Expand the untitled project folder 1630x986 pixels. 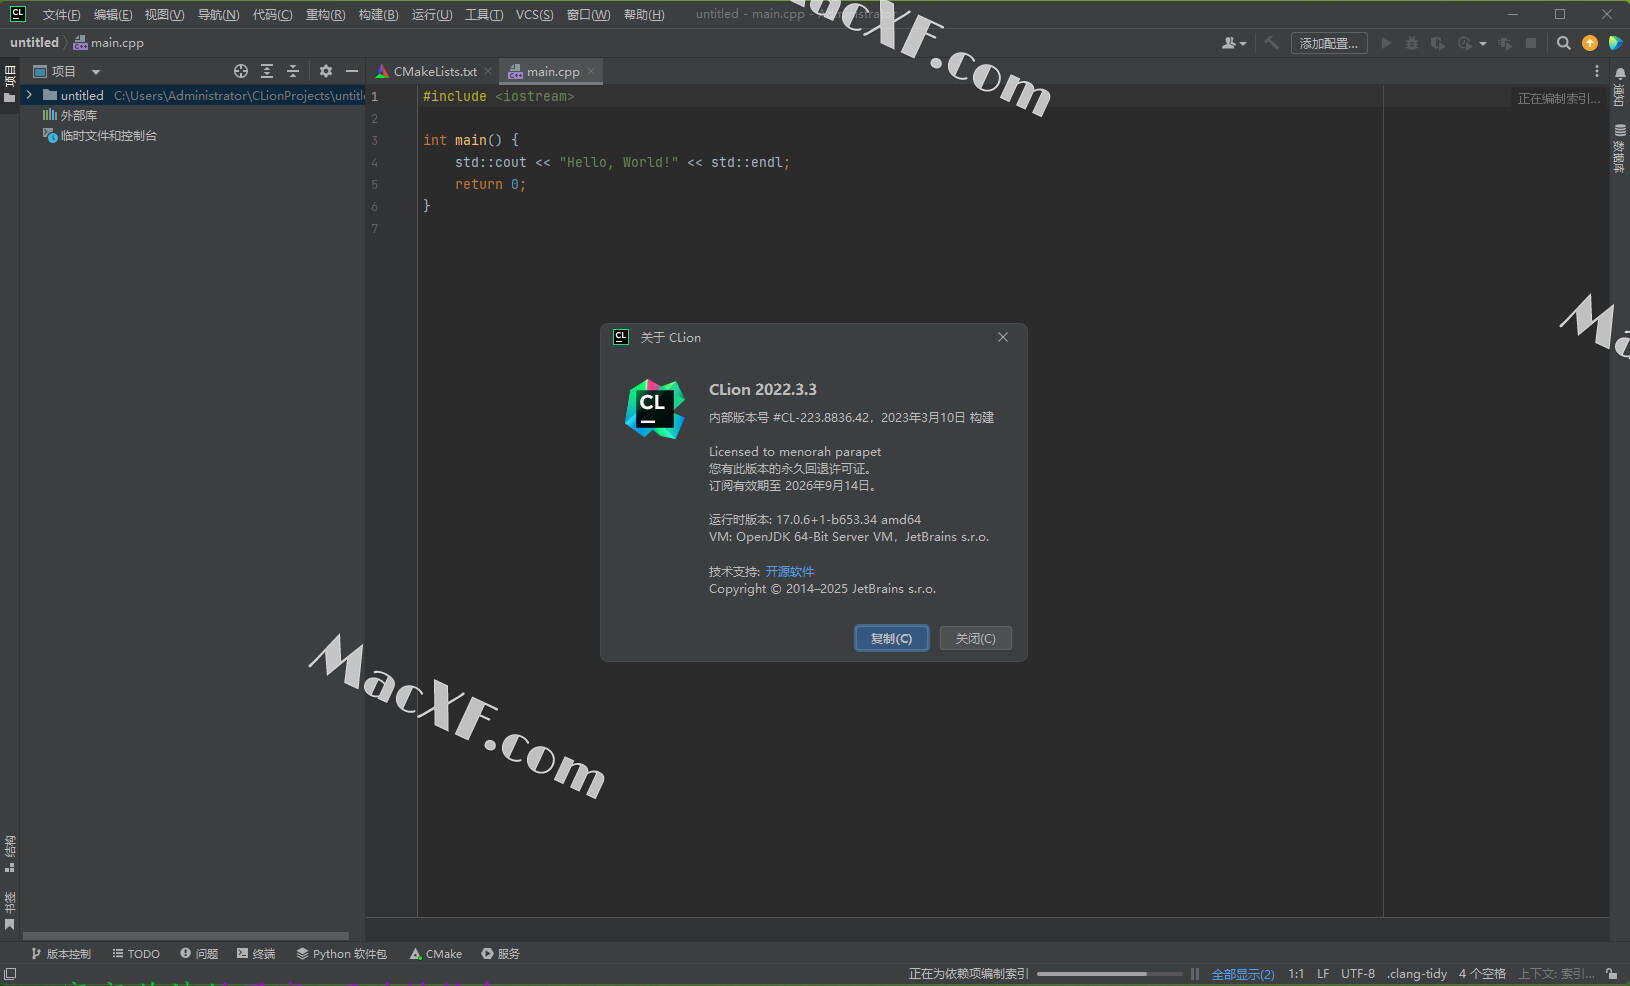tap(29, 95)
